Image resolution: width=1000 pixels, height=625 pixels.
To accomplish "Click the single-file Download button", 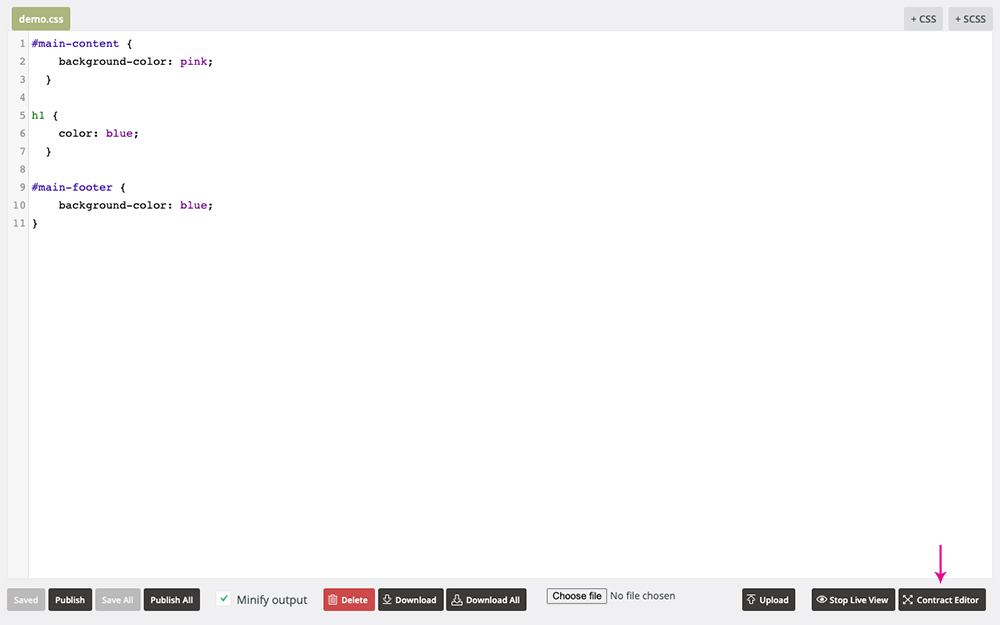I will (x=410, y=599).
